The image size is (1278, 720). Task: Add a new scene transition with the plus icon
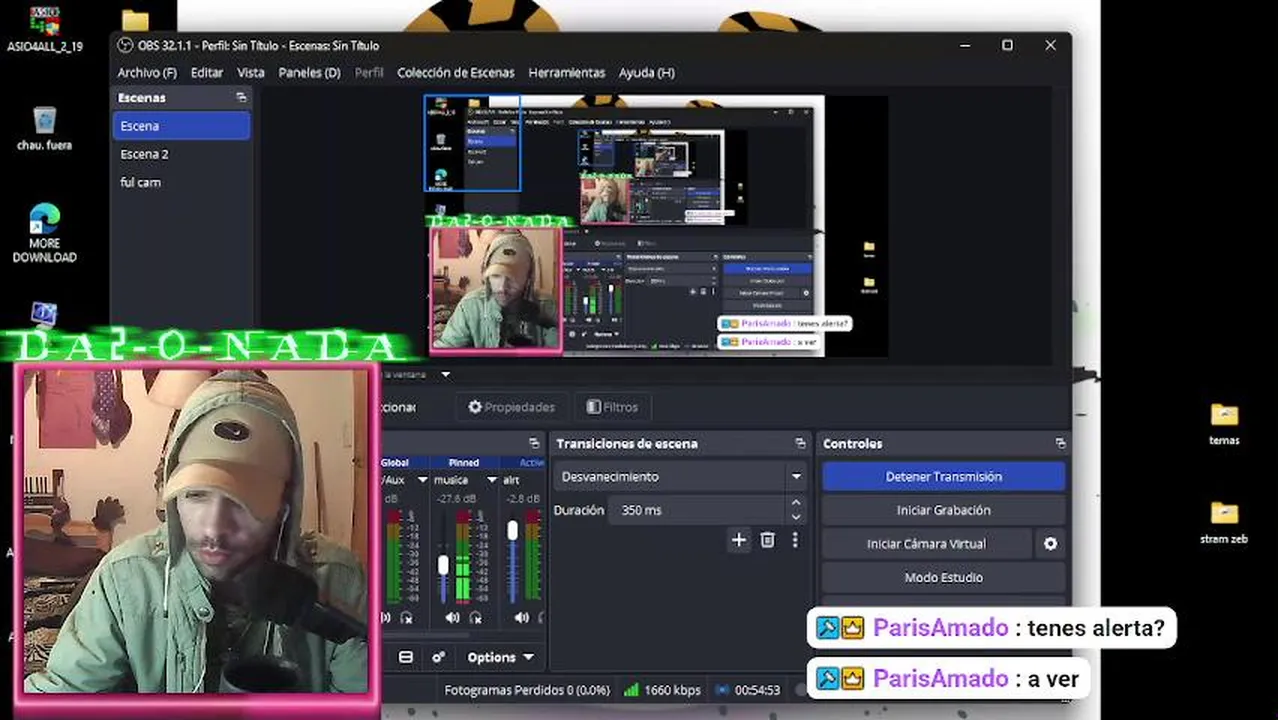click(x=738, y=540)
